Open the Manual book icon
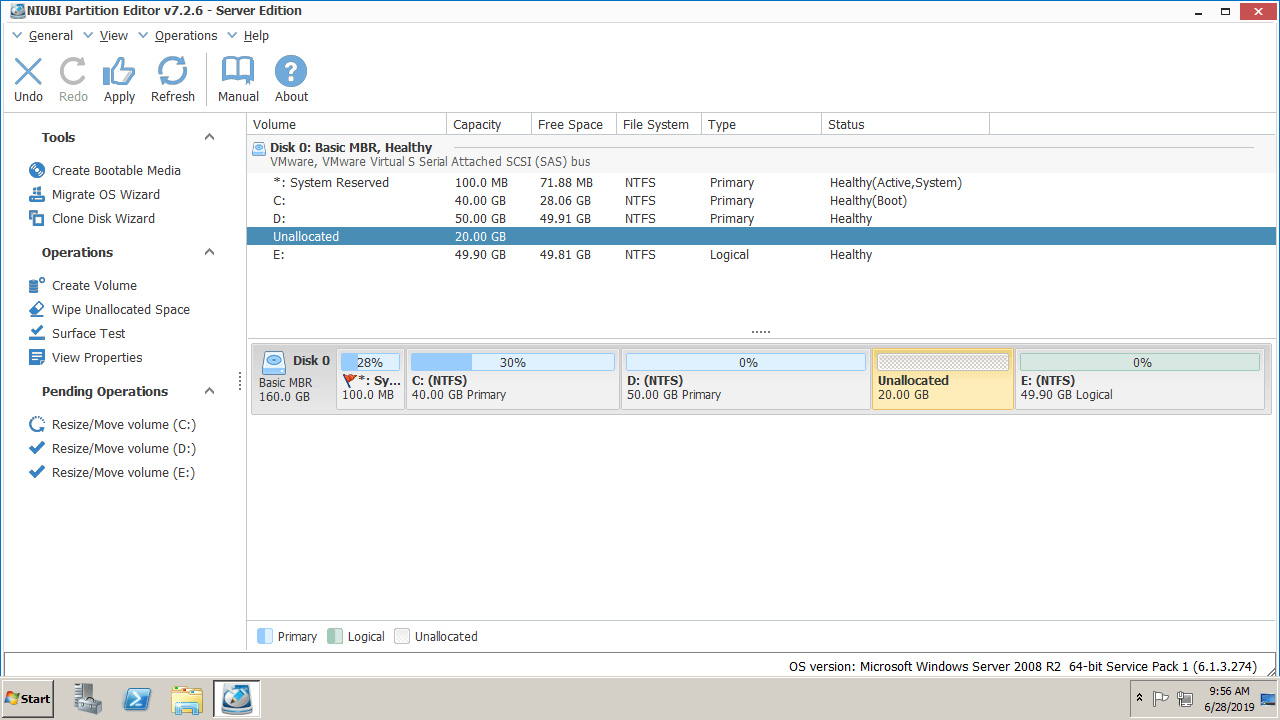Viewport: 1280px width, 720px height. coord(238,73)
